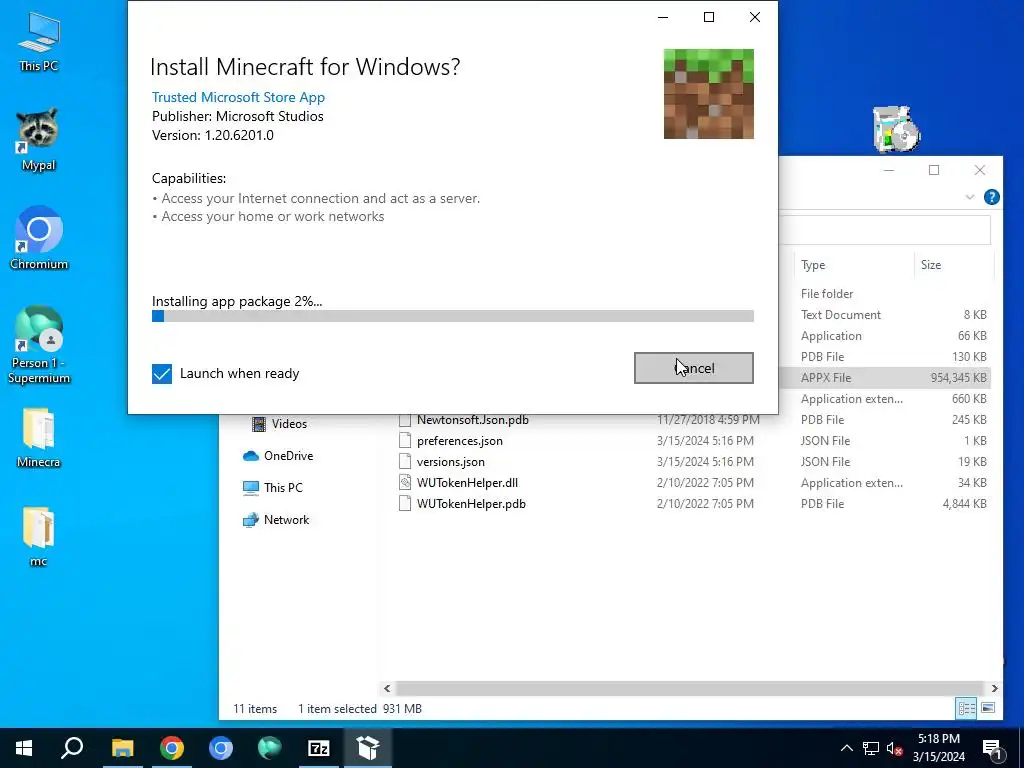Click the 66 KB Application row
This screenshot has width=1024, height=768.
(886, 336)
